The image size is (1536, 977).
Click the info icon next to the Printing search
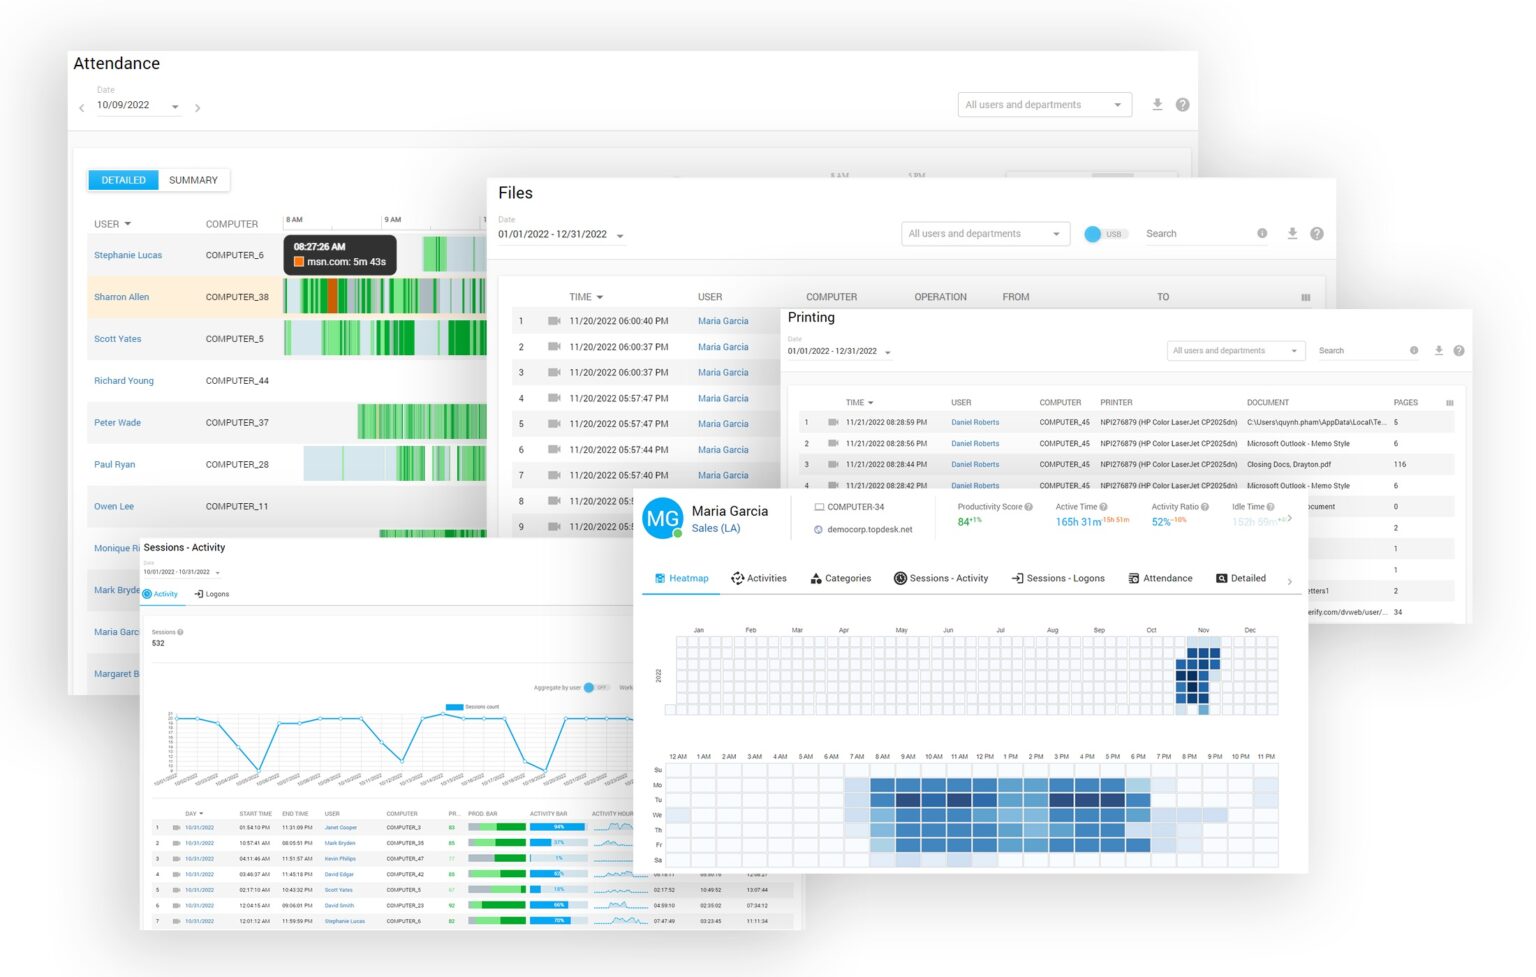[x=1413, y=350]
